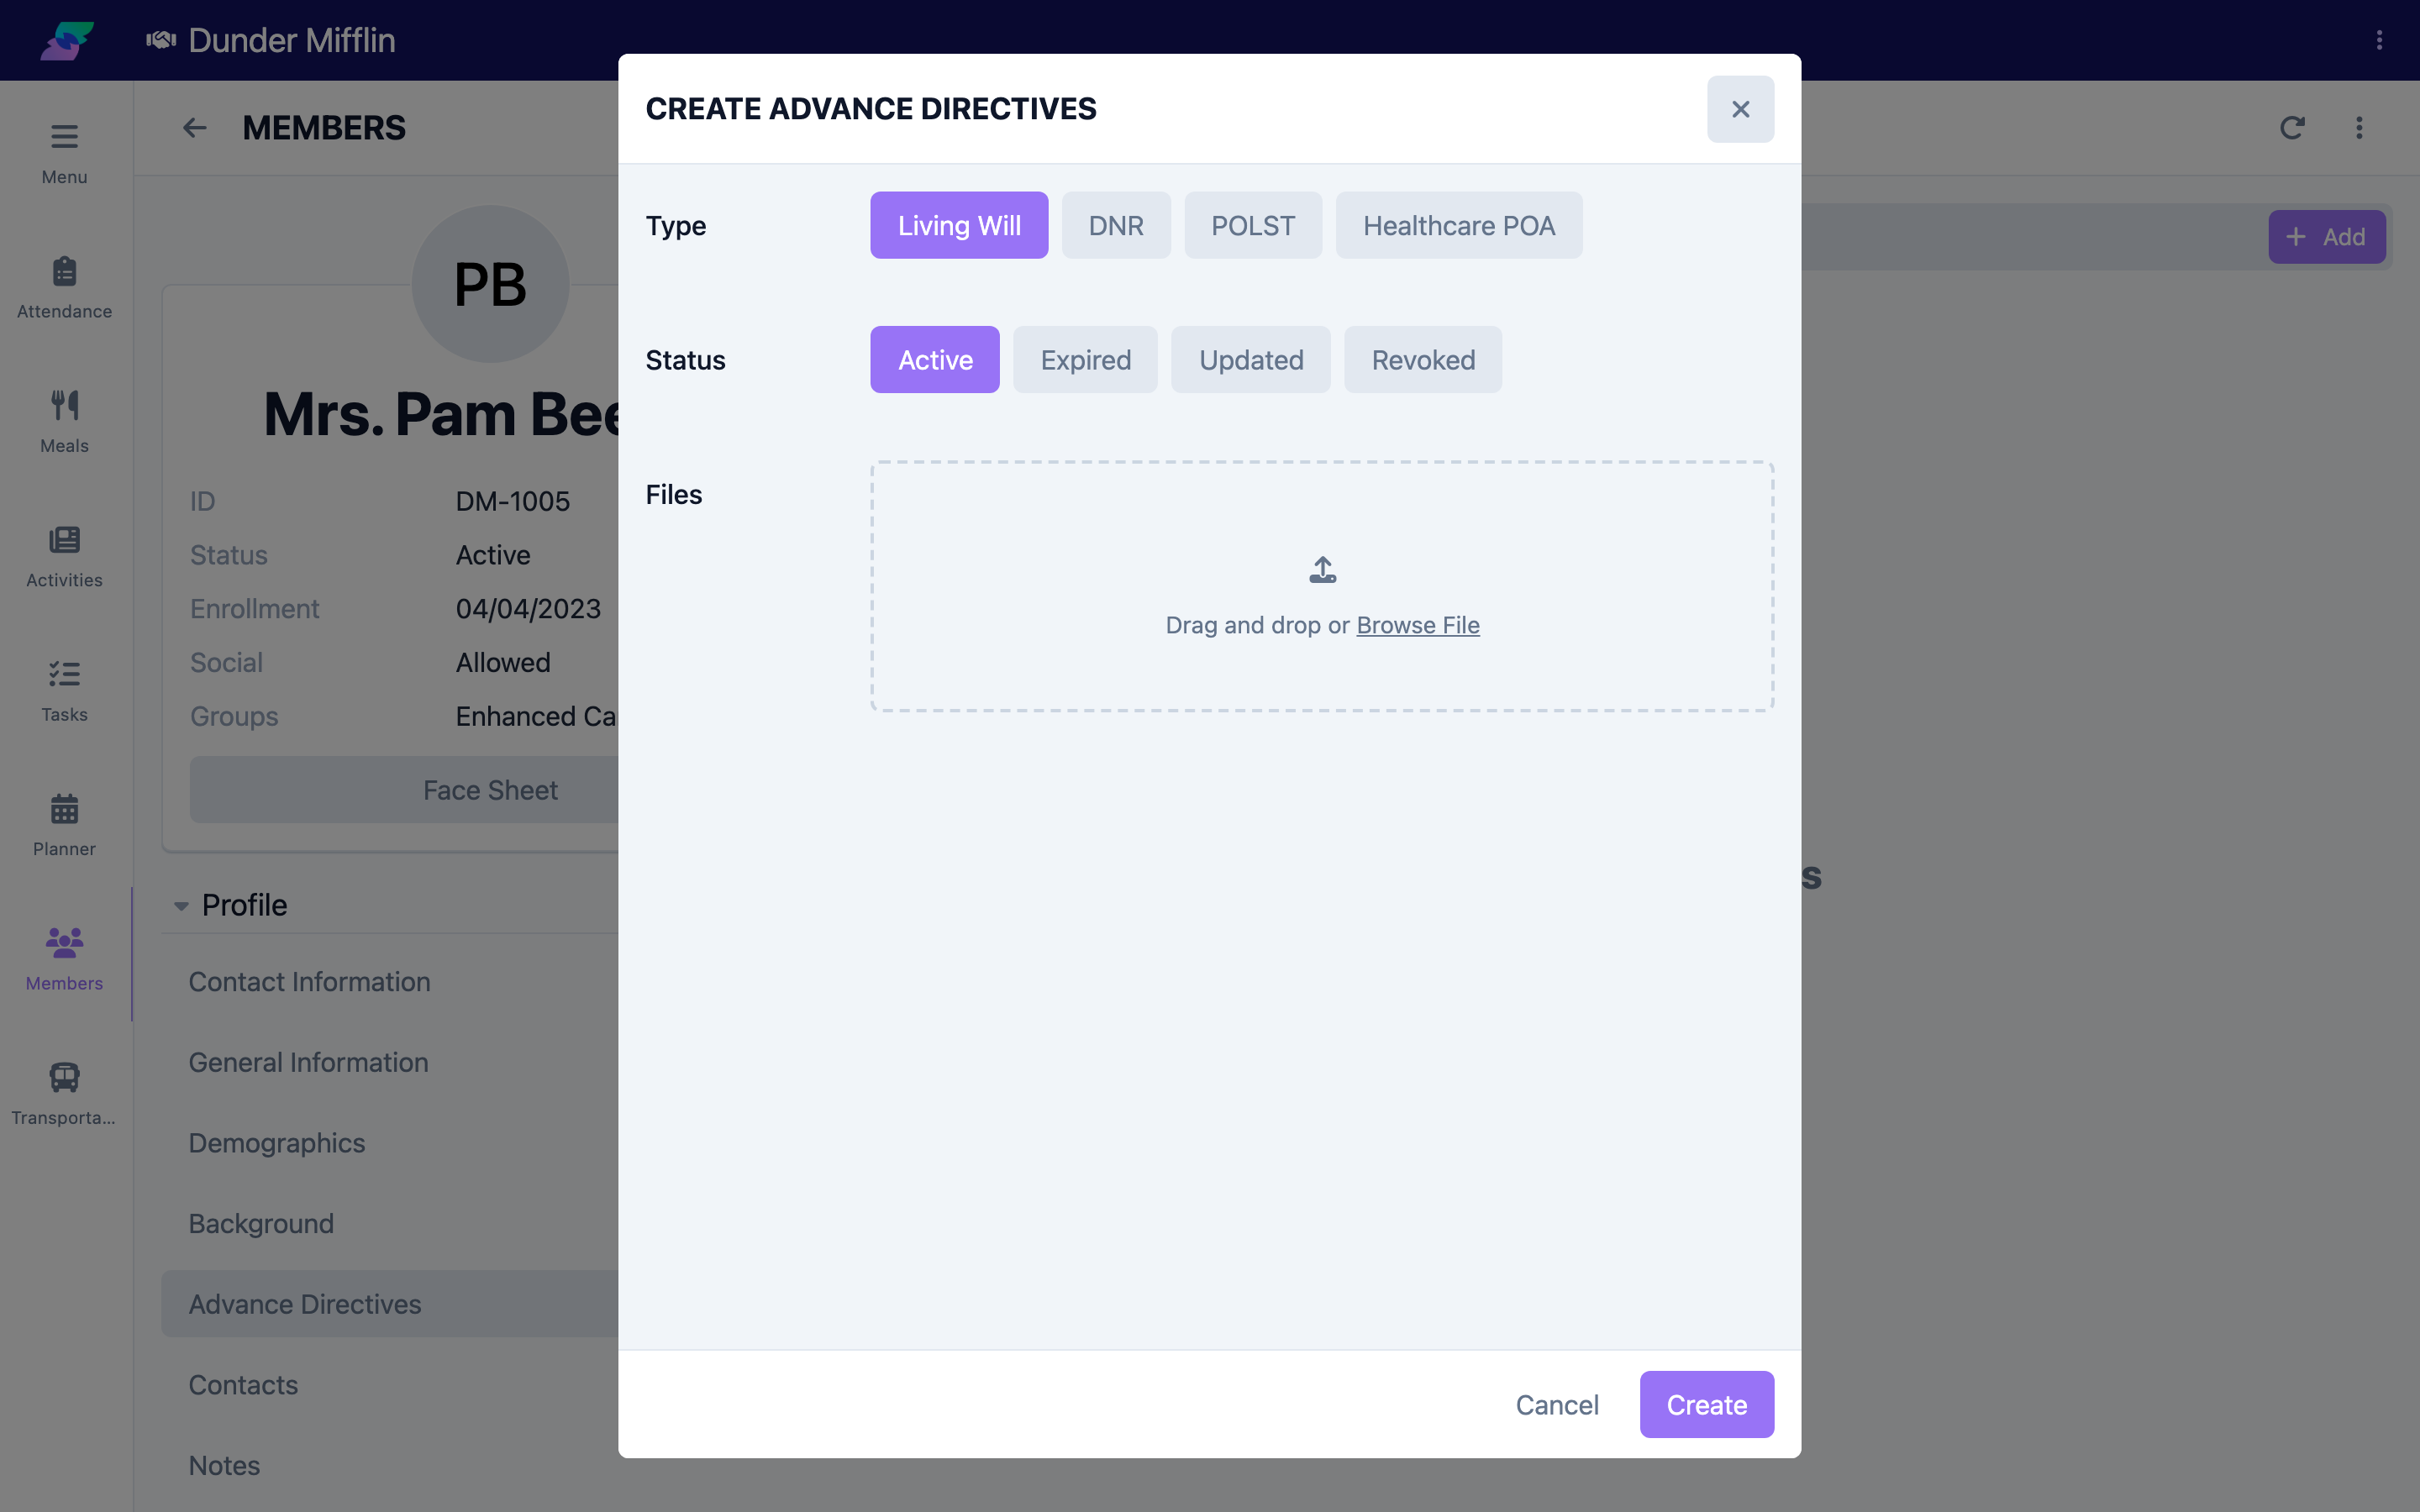Click the back arrow next to MEMBERS

[x=194, y=128]
